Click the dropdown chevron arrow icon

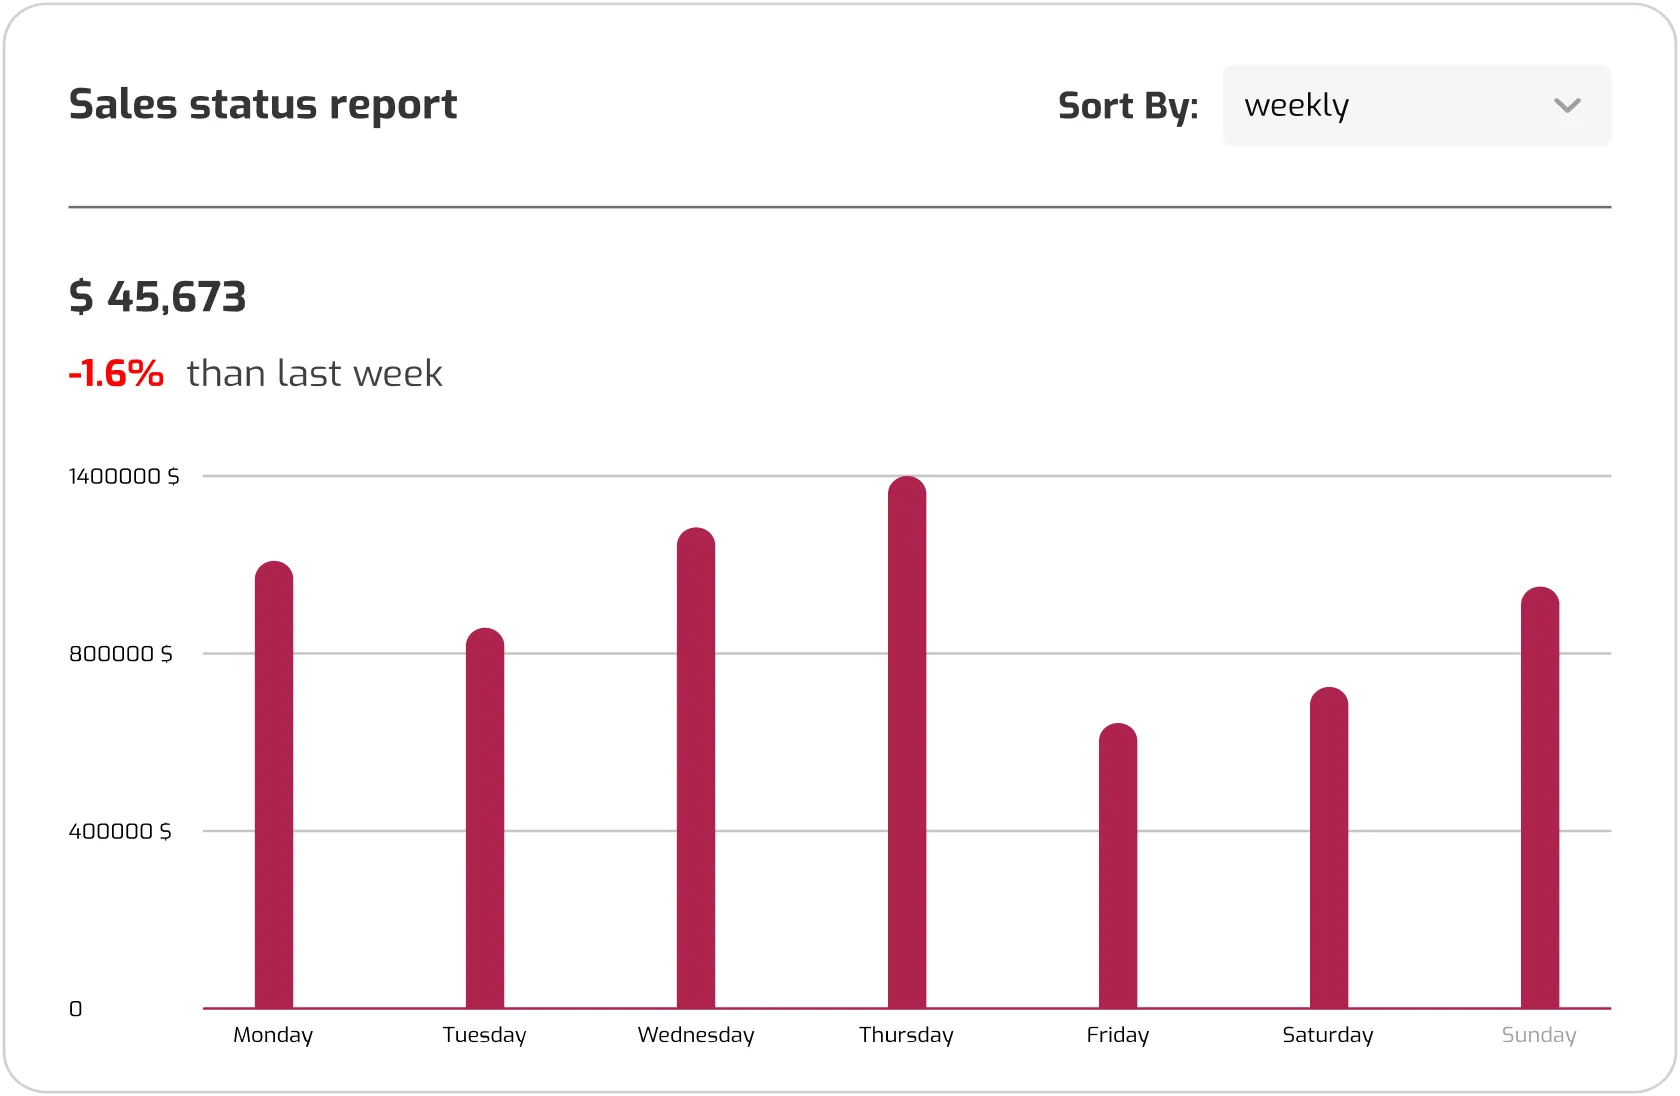1567,106
